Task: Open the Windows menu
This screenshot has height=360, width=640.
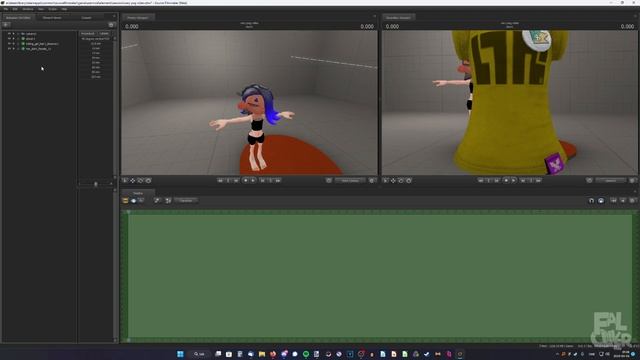Action: [x=28, y=9]
